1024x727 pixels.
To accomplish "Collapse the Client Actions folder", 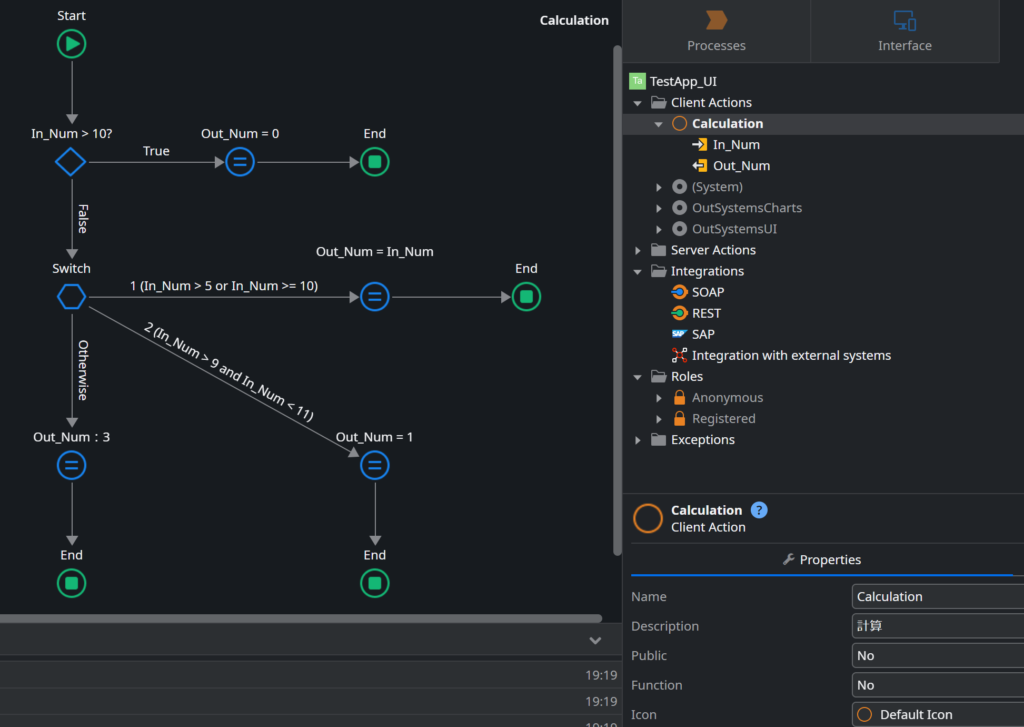I will (638, 103).
